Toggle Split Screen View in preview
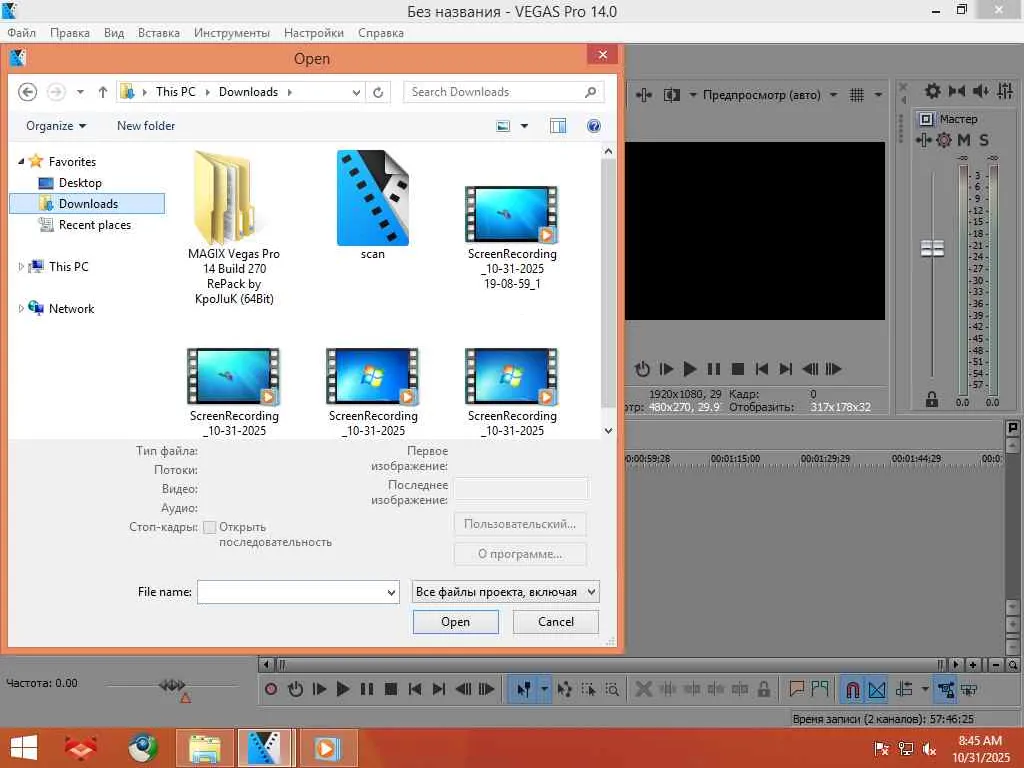Screen dimensions: 1024x768 671,95
